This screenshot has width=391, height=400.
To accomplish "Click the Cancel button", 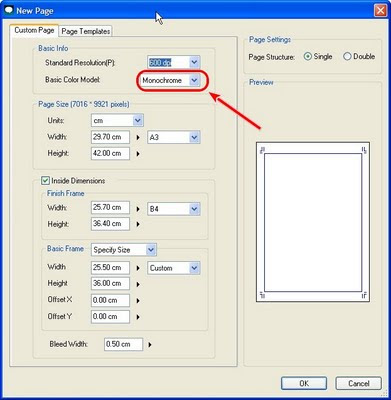I will [x=358, y=383].
